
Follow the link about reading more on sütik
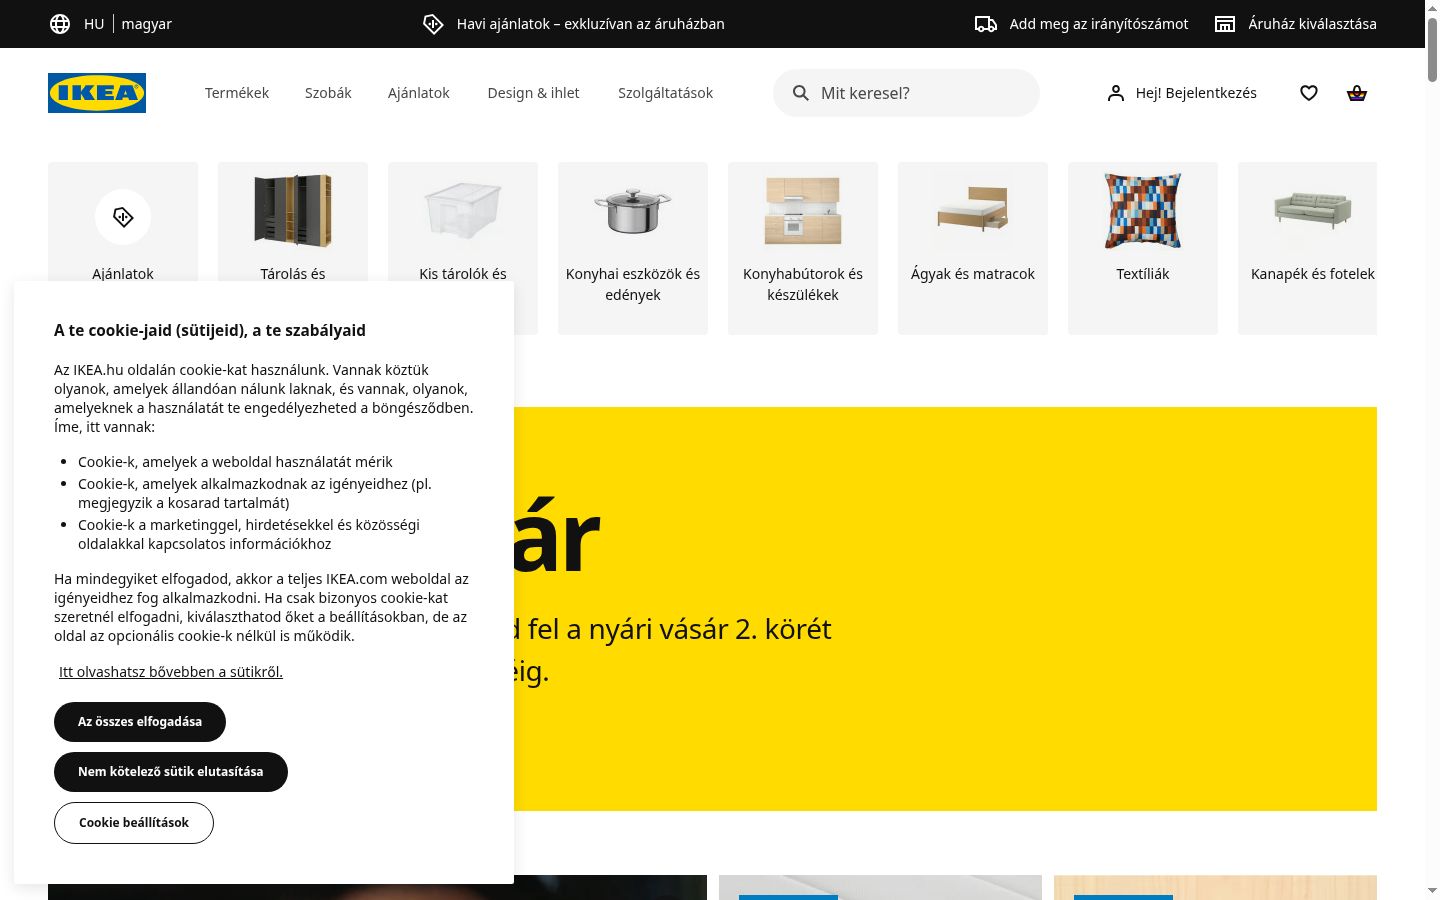[x=171, y=672]
